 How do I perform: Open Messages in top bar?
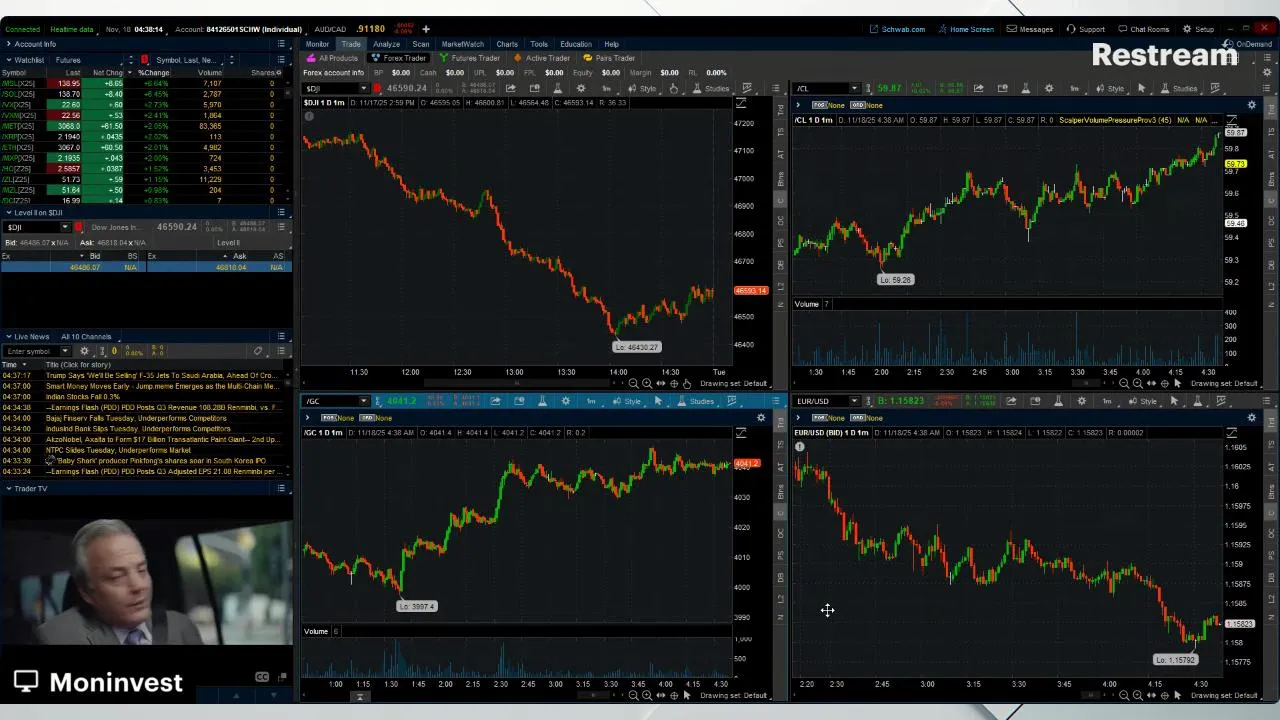(x=1030, y=29)
